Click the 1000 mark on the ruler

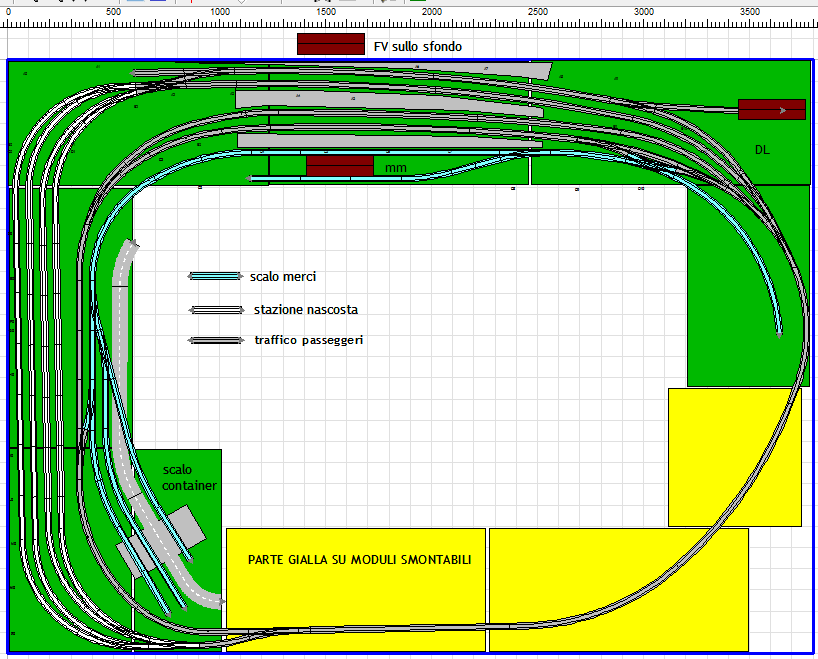coord(219,11)
